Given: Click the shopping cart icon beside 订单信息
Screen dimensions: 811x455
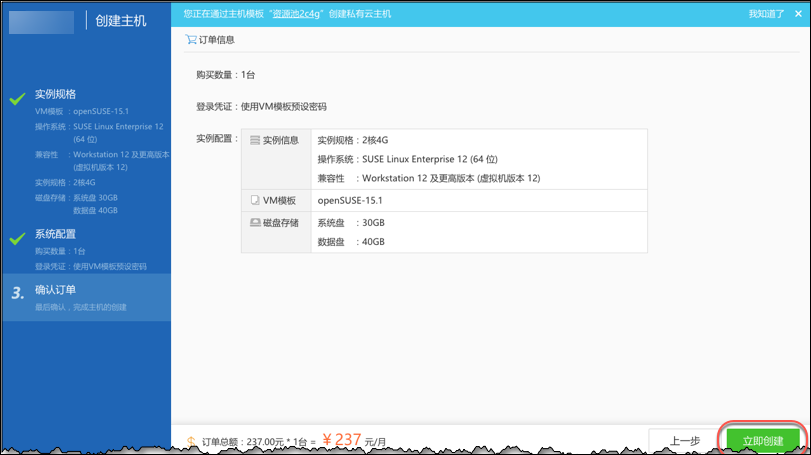Looking at the screenshot, I should pyautogui.click(x=191, y=40).
